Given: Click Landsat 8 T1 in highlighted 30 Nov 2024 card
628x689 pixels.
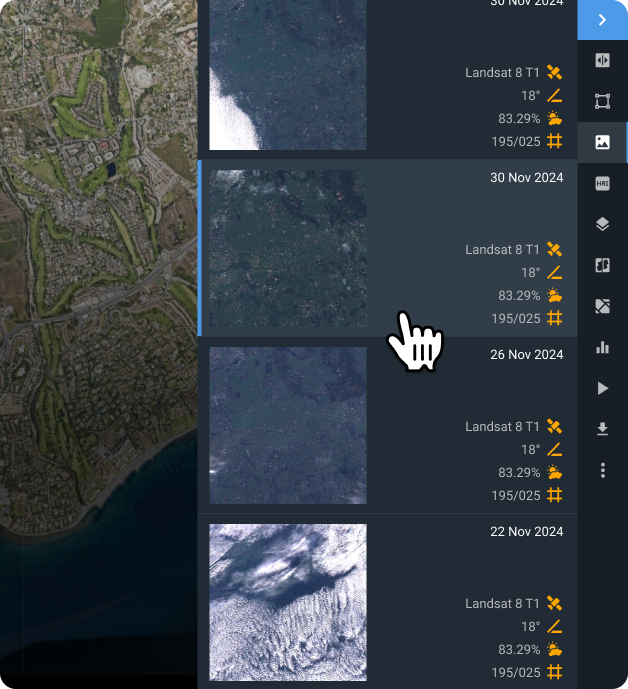Looking at the screenshot, I should (502, 250).
